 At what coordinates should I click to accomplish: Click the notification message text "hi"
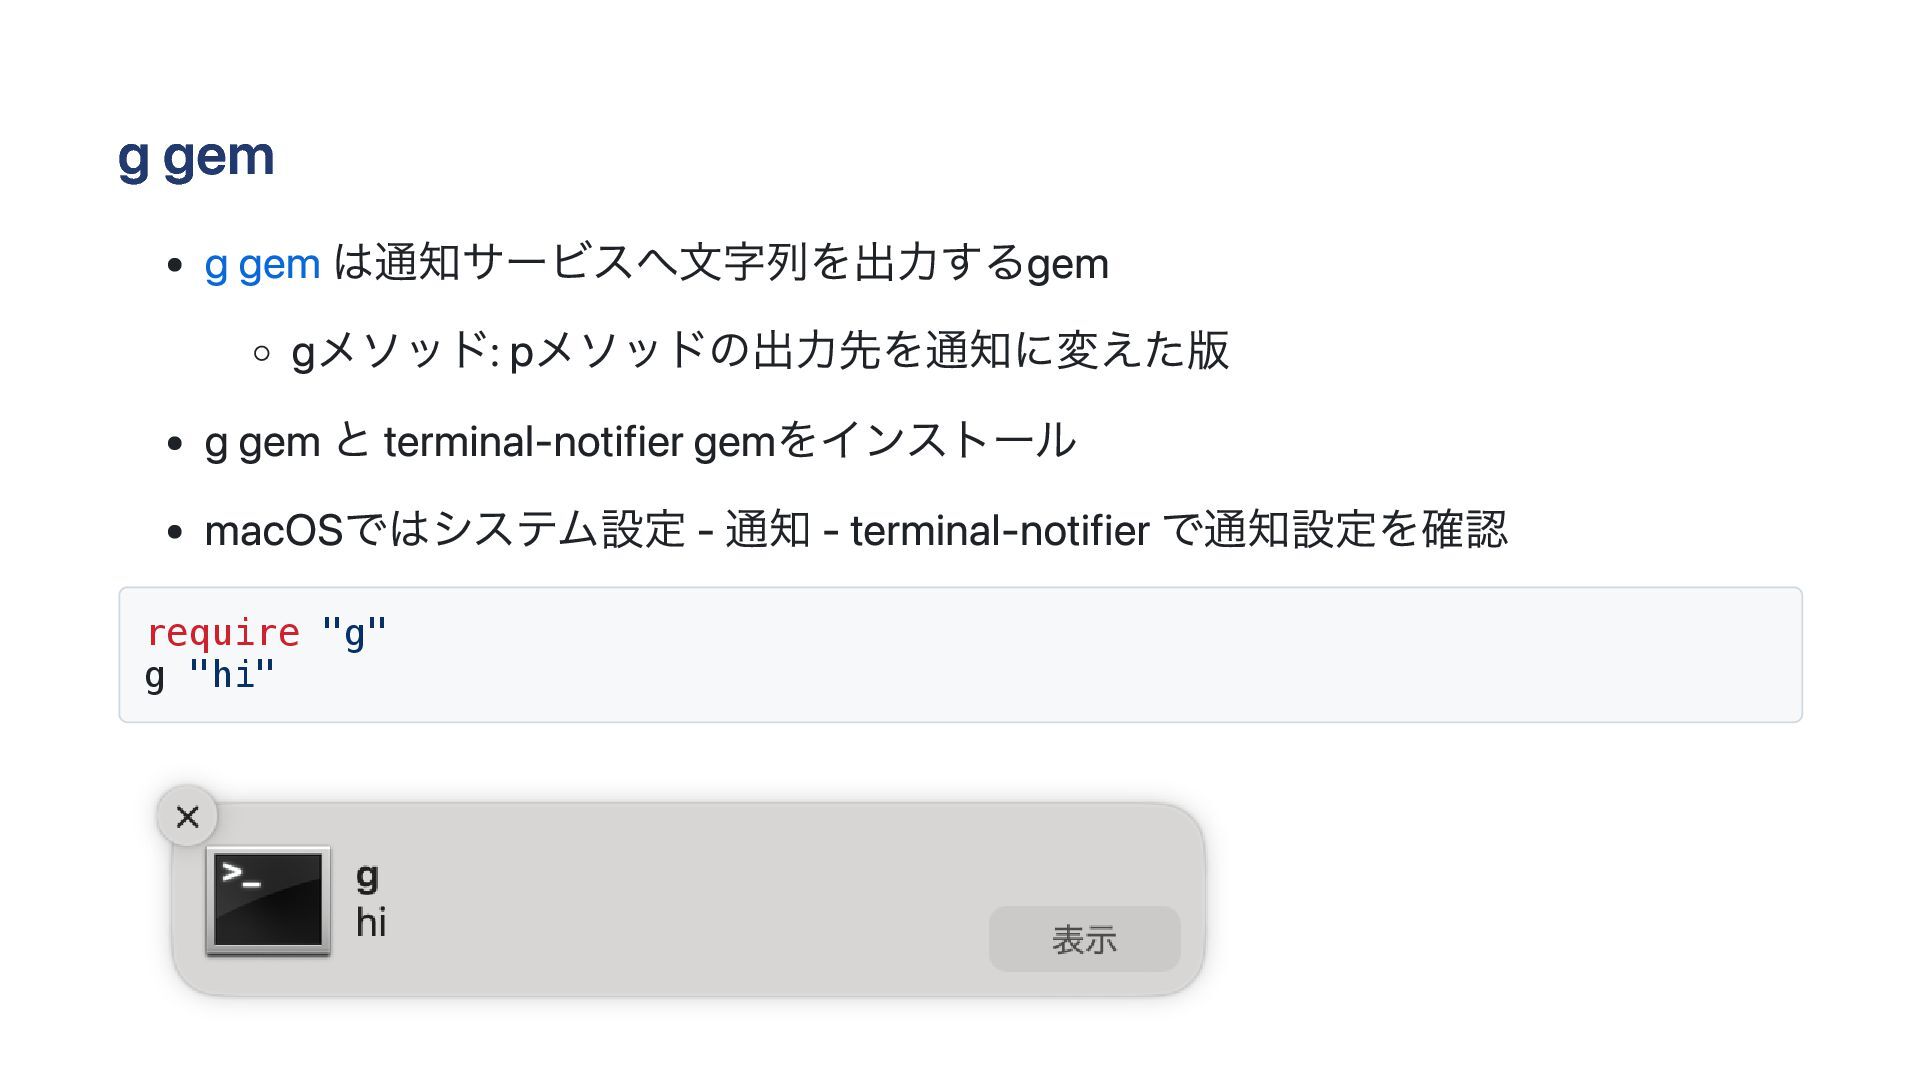pos(371,922)
